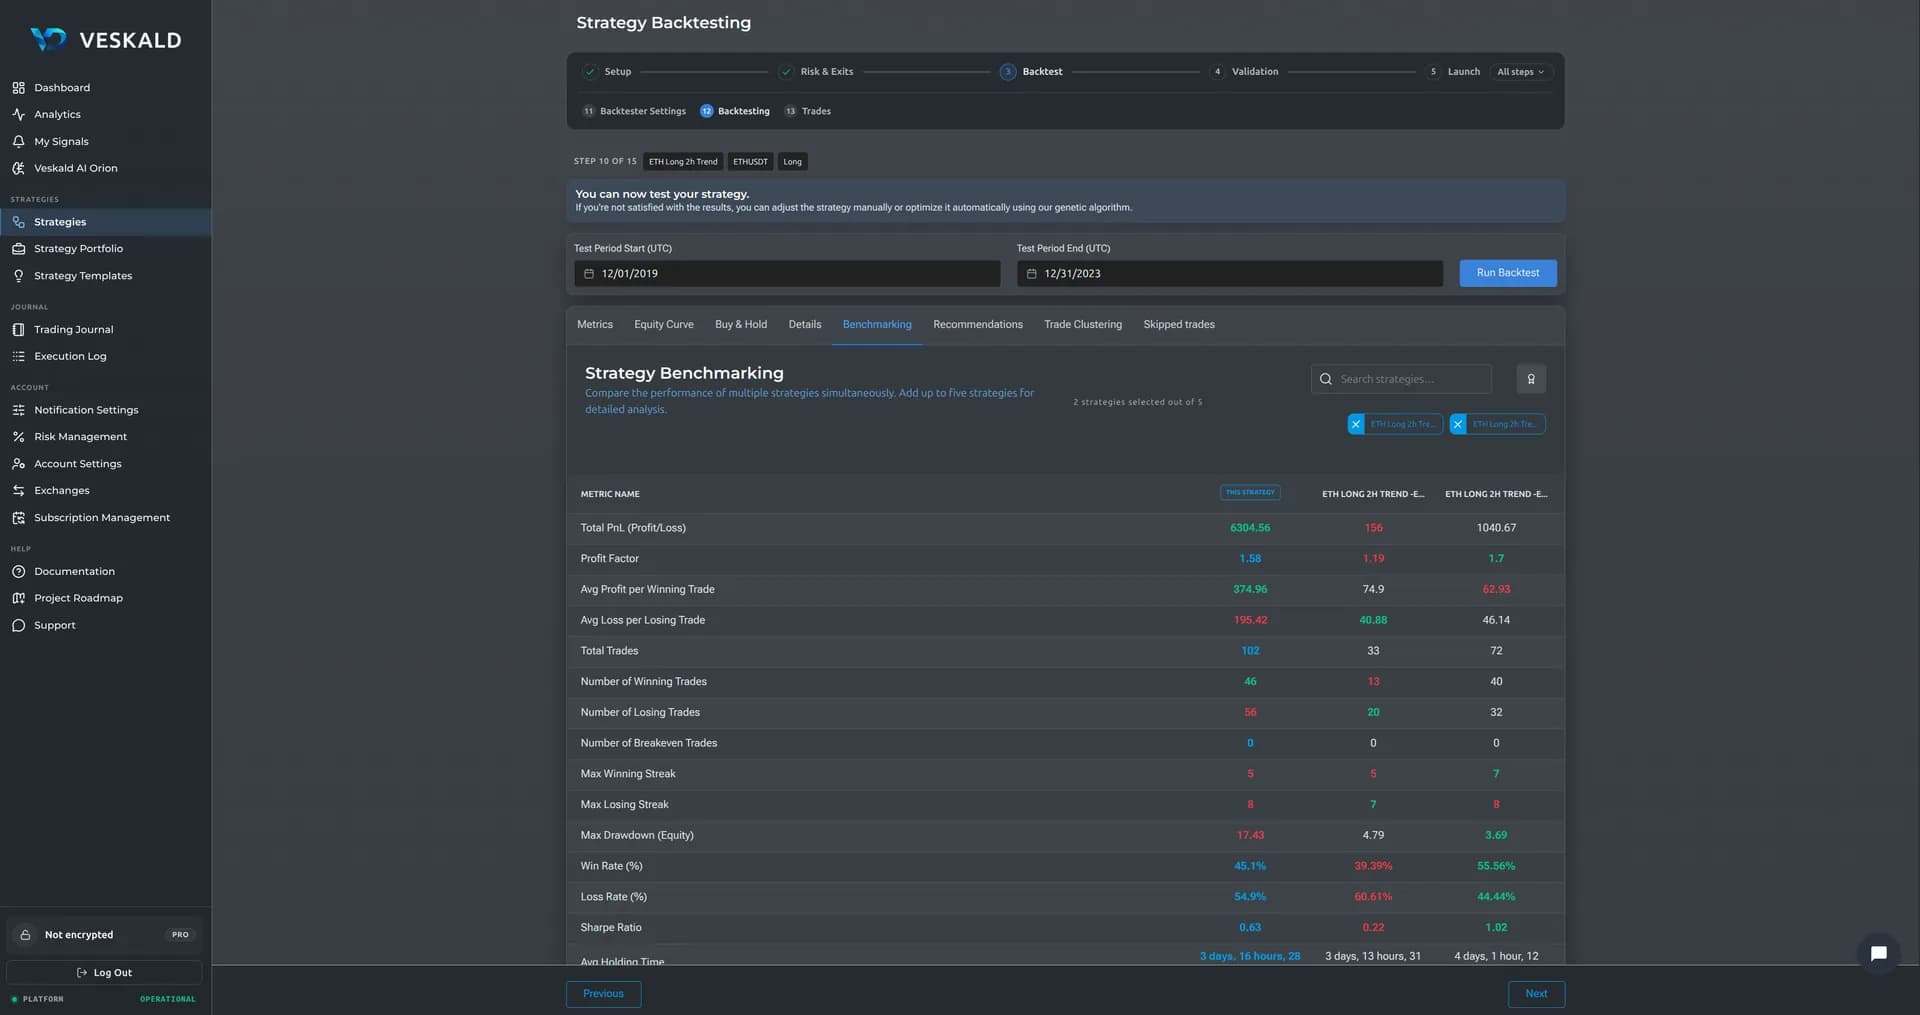Remove first ETH Long 2h Tre chip
This screenshot has width=1920, height=1015.
coord(1356,424)
